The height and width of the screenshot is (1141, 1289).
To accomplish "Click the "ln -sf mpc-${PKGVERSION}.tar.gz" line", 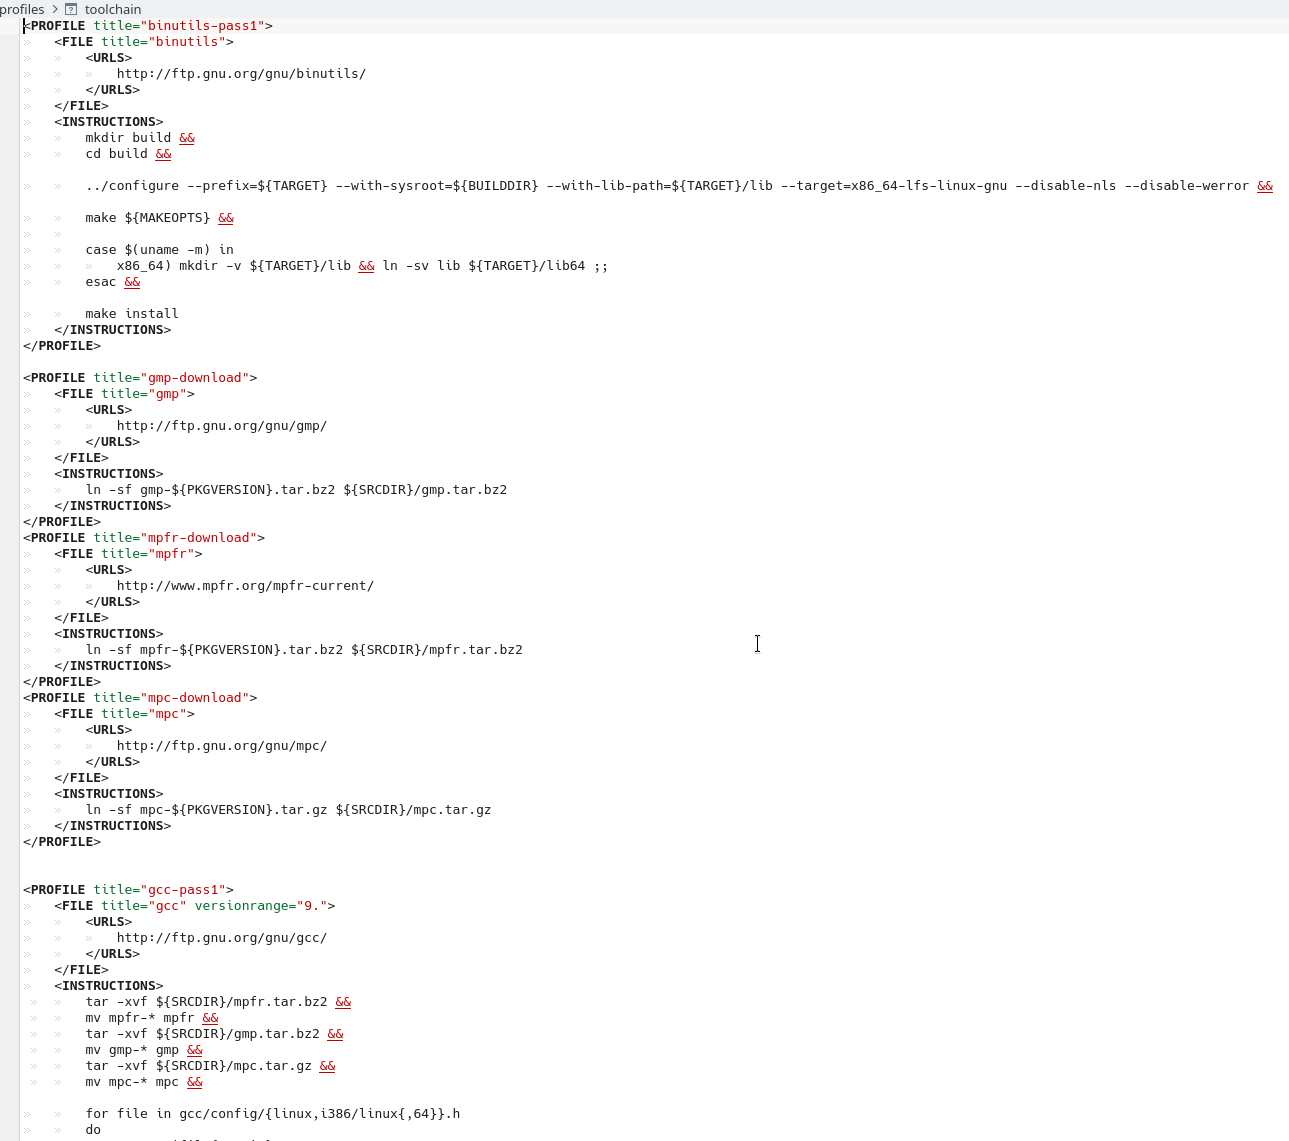I will point(288,810).
